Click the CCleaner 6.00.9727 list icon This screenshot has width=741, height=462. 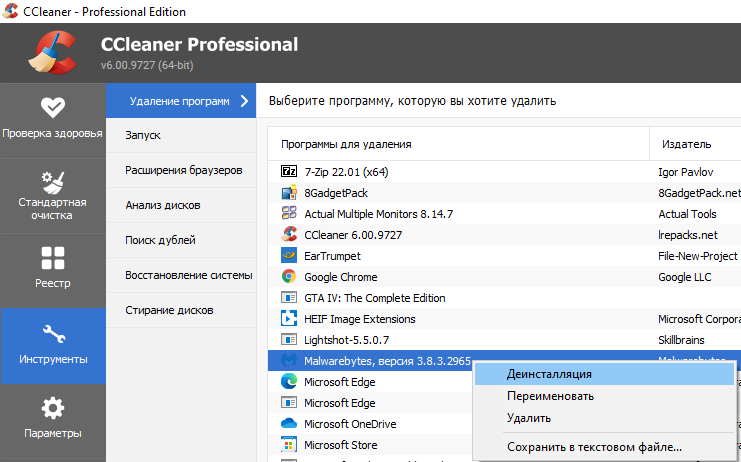(x=289, y=234)
